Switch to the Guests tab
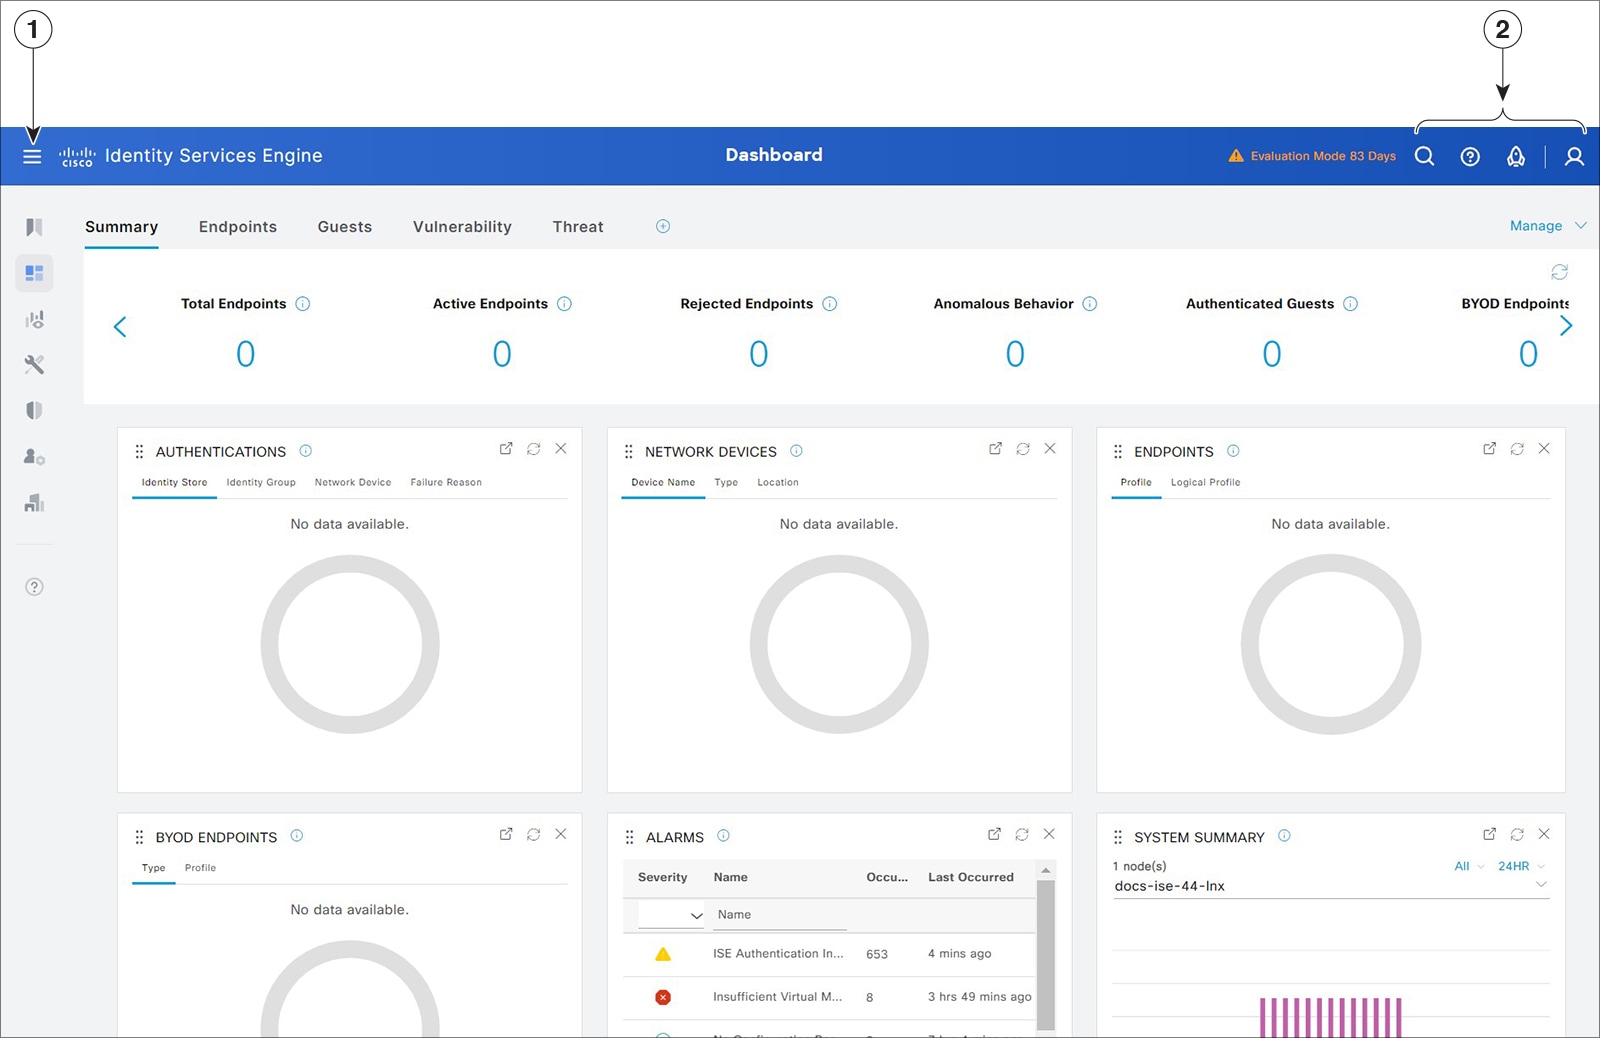Viewport: 1600px width, 1038px height. [x=345, y=227]
